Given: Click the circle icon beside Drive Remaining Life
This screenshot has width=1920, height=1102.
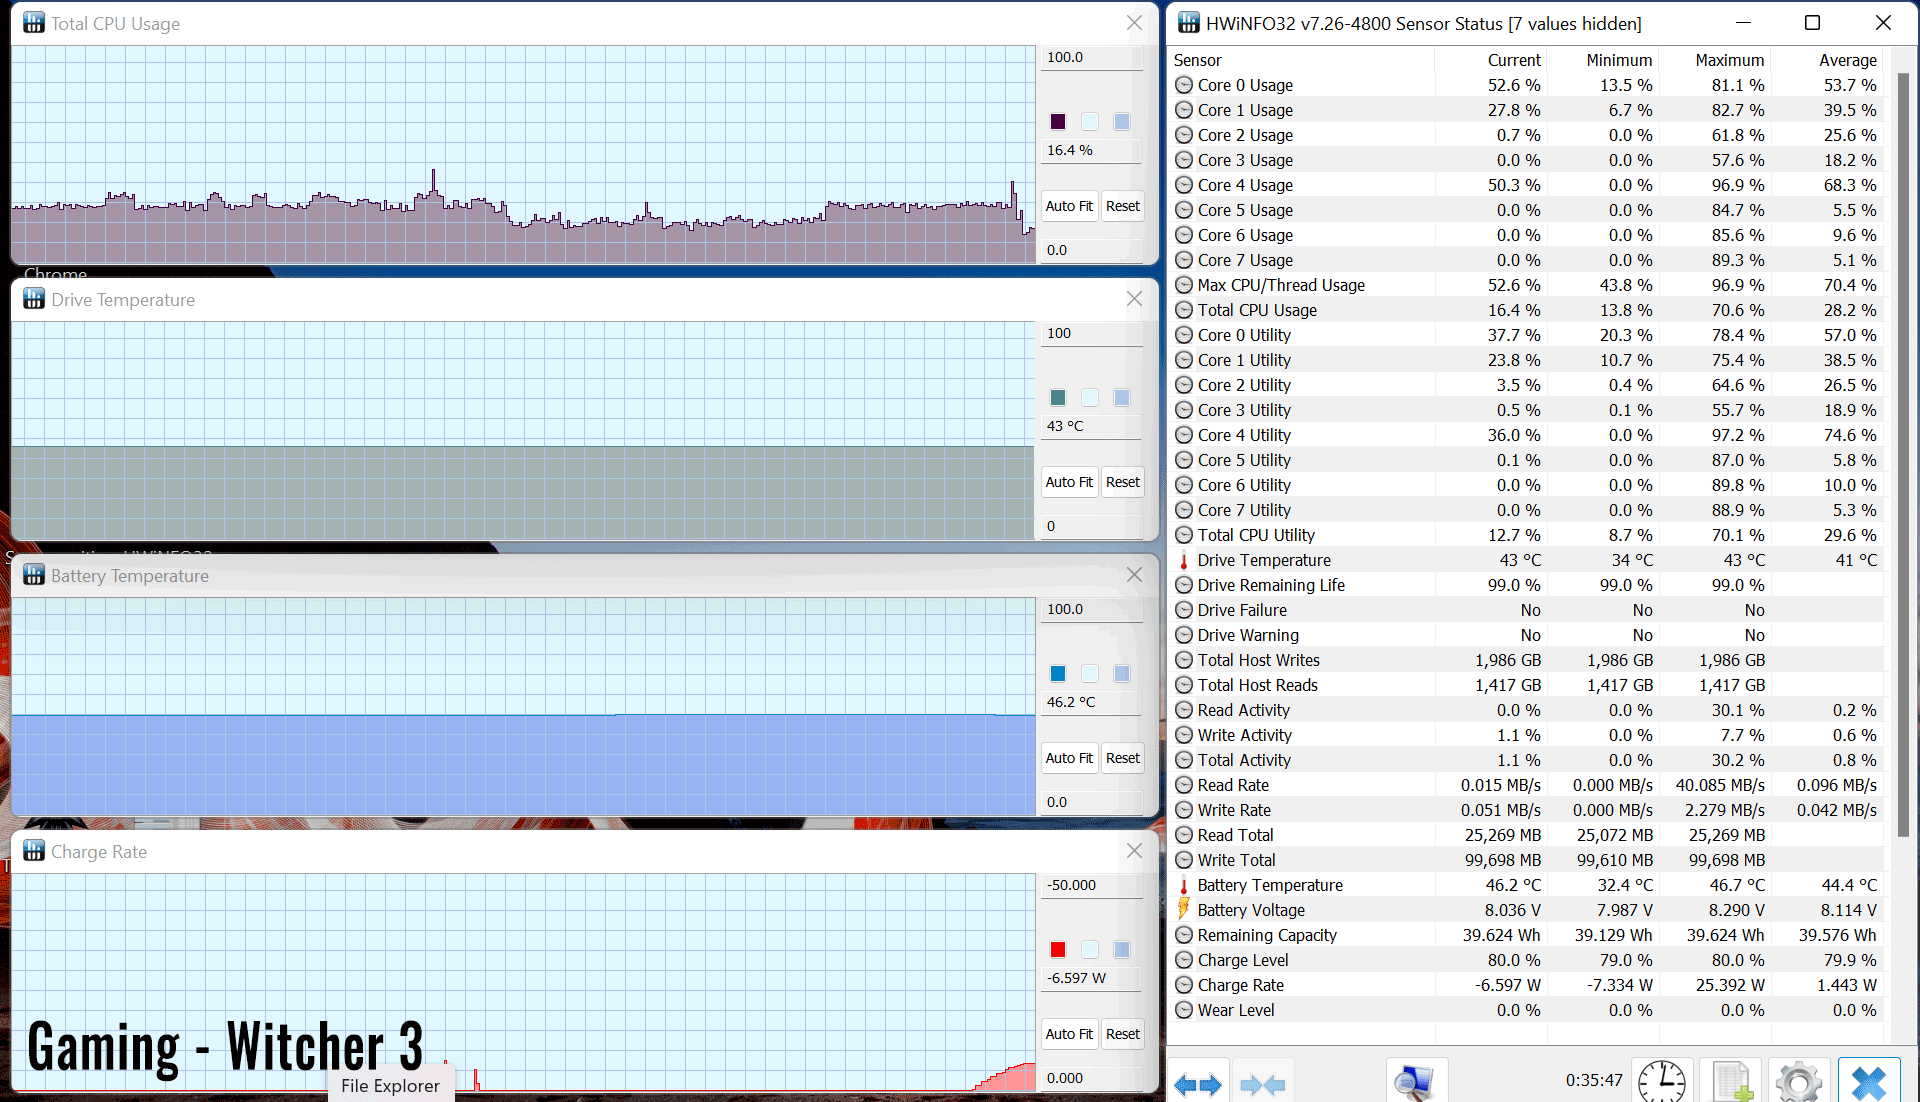Looking at the screenshot, I should click(1184, 585).
